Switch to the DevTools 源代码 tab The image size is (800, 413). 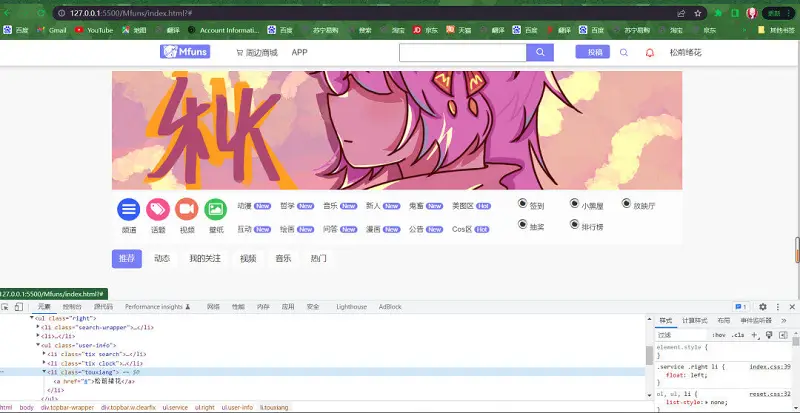click(103, 307)
